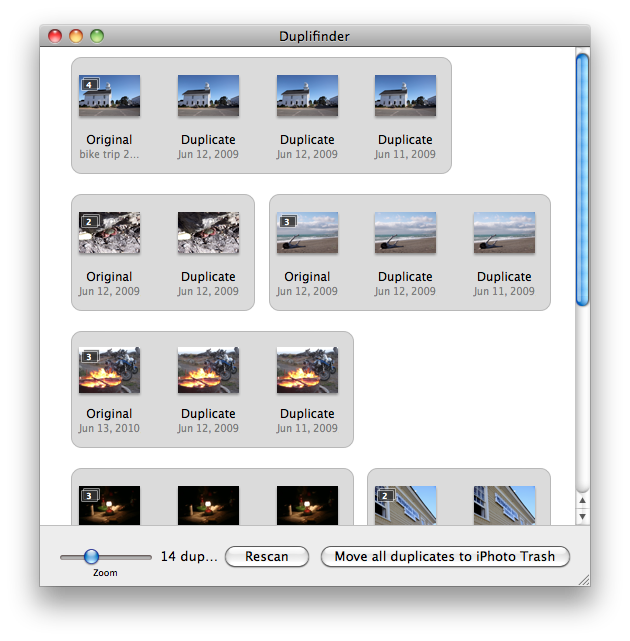630x641 pixels.
Task: Select the first lighthouse Duplicate thumbnail
Action: tap(208, 97)
